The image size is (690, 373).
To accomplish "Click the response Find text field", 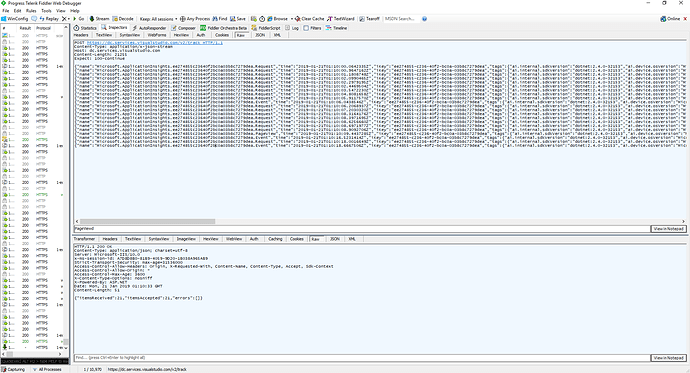I will point(362,358).
